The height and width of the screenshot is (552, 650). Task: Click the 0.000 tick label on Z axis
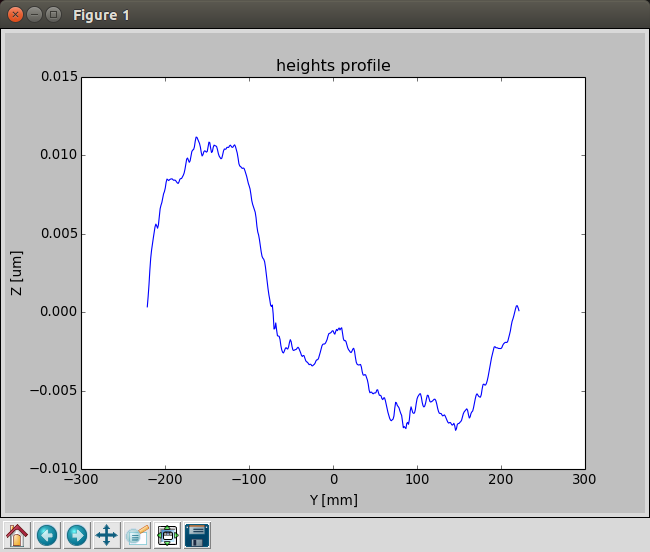click(54, 312)
